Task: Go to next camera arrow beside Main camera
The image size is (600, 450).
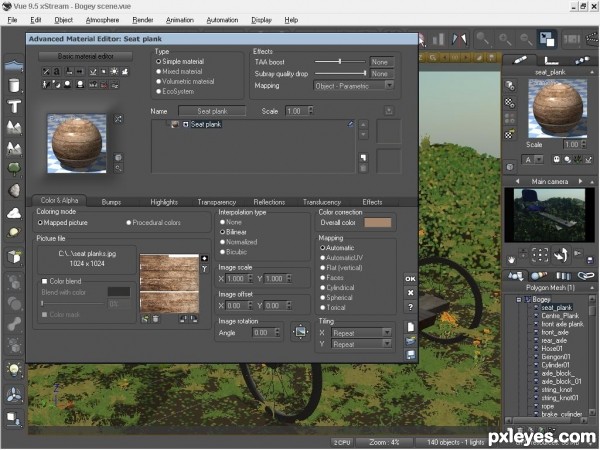Action: pos(580,181)
